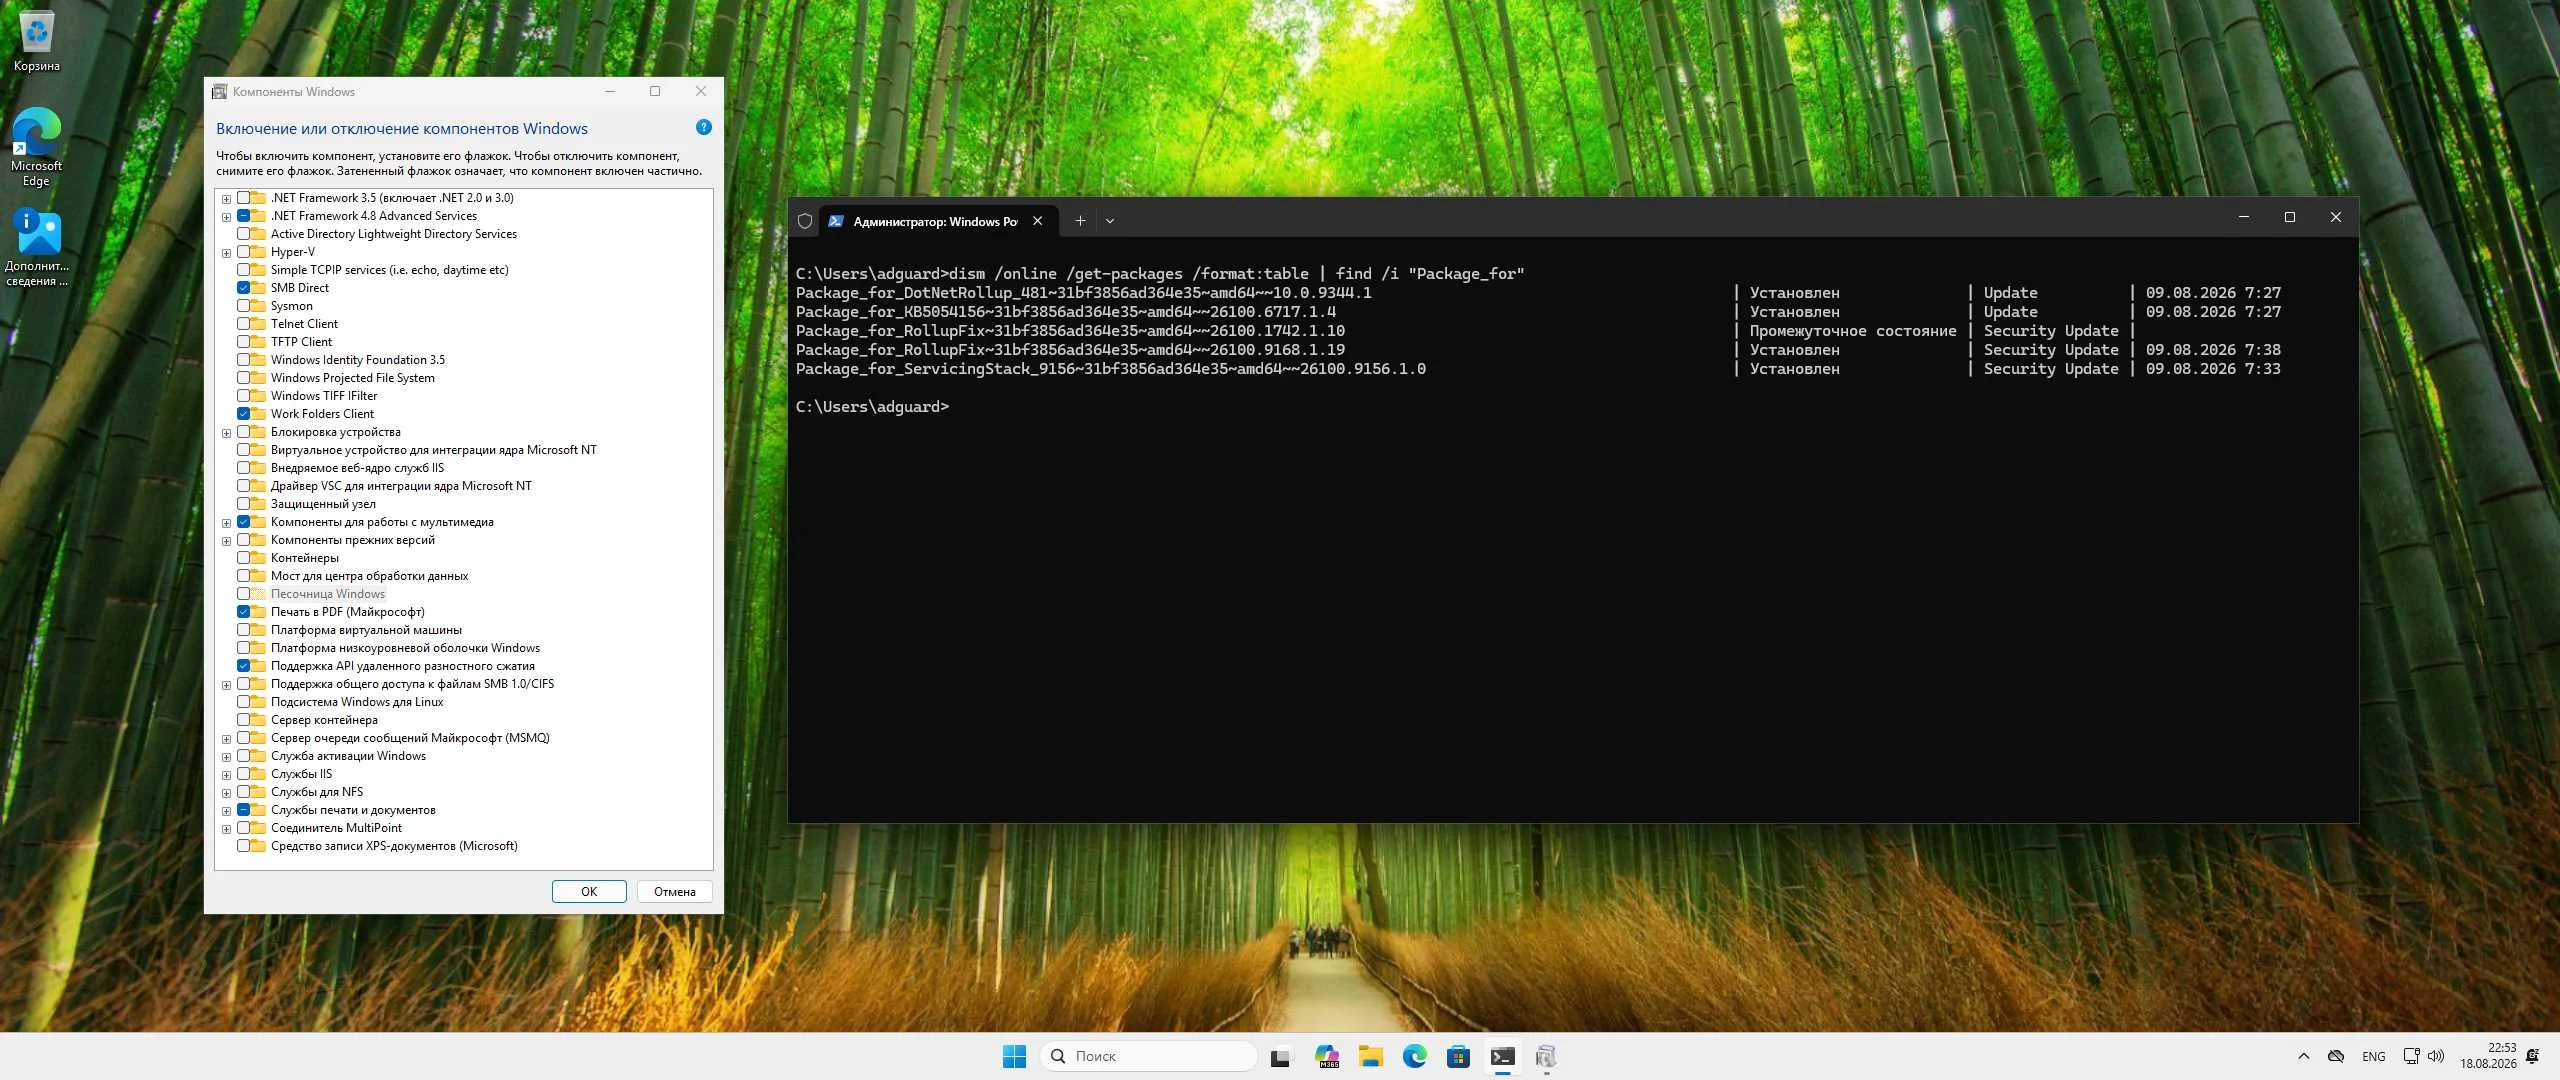Open Task View on taskbar
The height and width of the screenshot is (1080, 2560).
click(x=1280, y=1057)
